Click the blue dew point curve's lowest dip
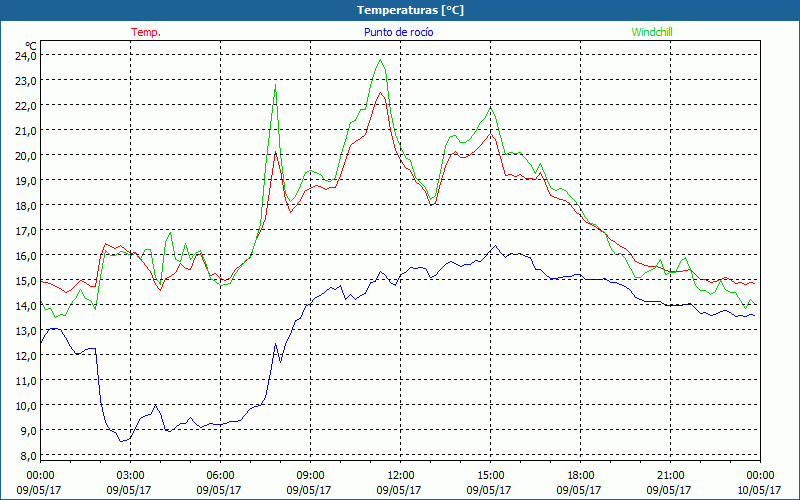Viewport: 800px width, 500px height. pyautogui.click(x=121, y=441)
